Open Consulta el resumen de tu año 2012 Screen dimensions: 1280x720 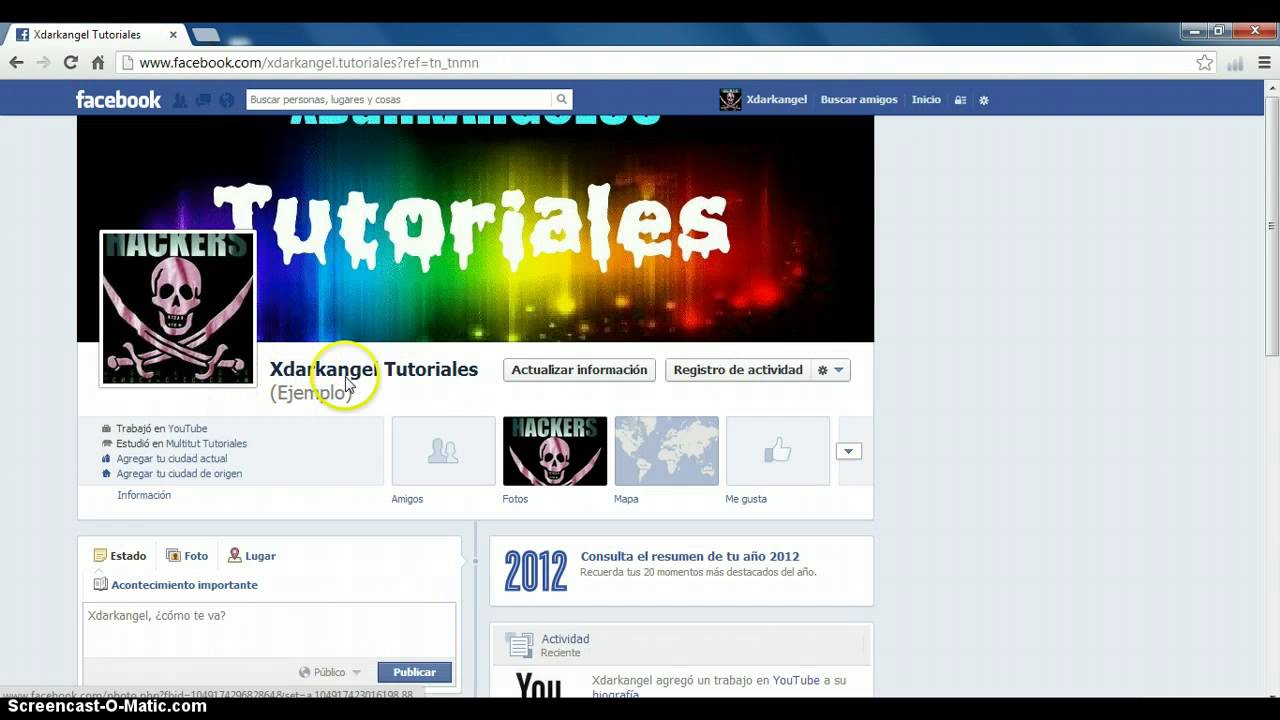pos(690,557)
